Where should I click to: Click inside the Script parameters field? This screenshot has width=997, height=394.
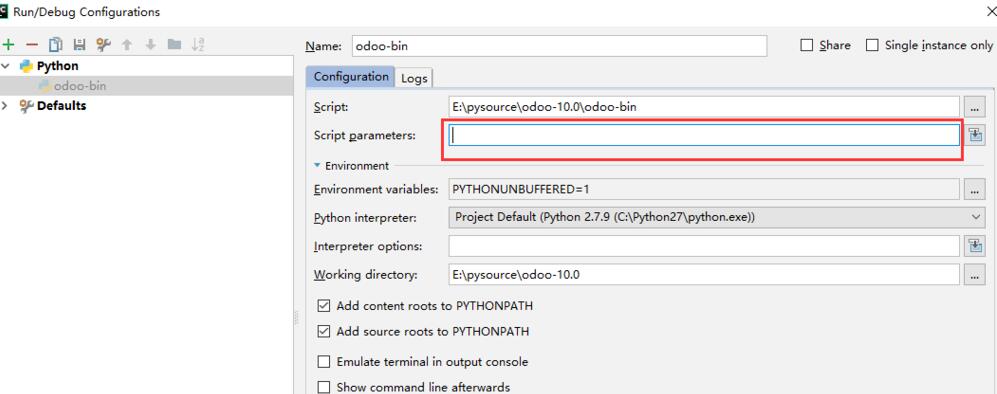pyautogui.click(x=705, y=135)
